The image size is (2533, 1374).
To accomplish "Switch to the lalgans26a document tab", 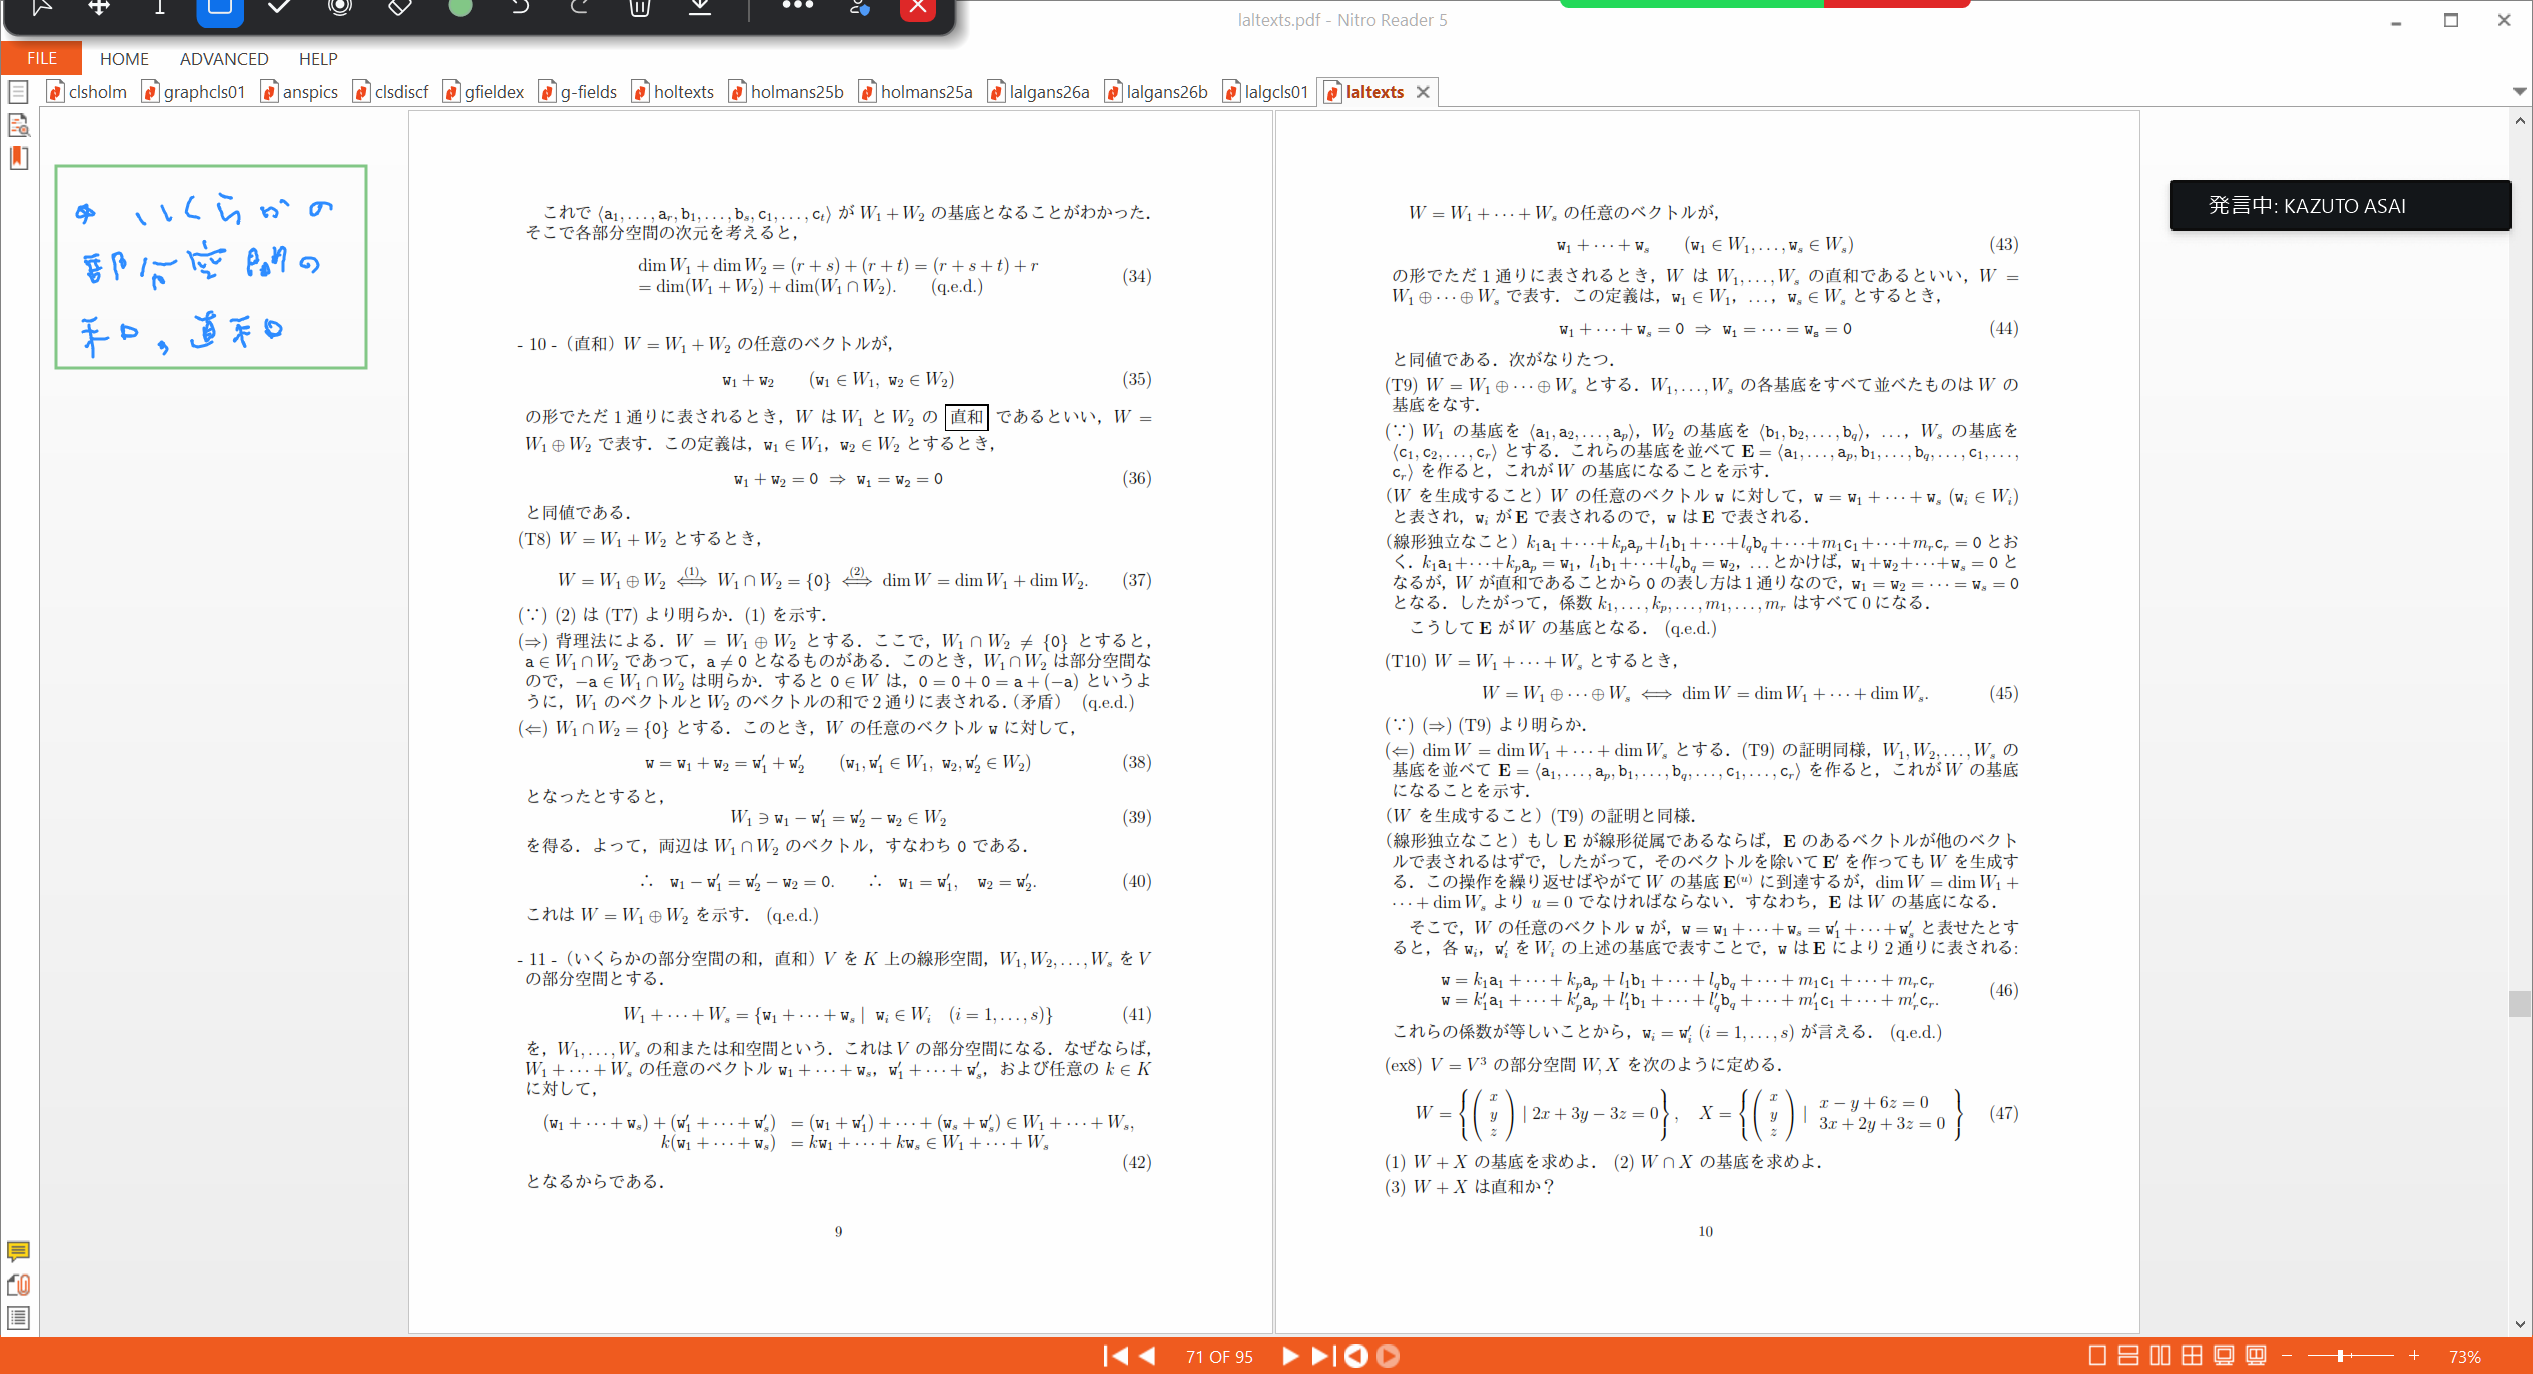I will pyautogui.click(x=1039, y=92).
